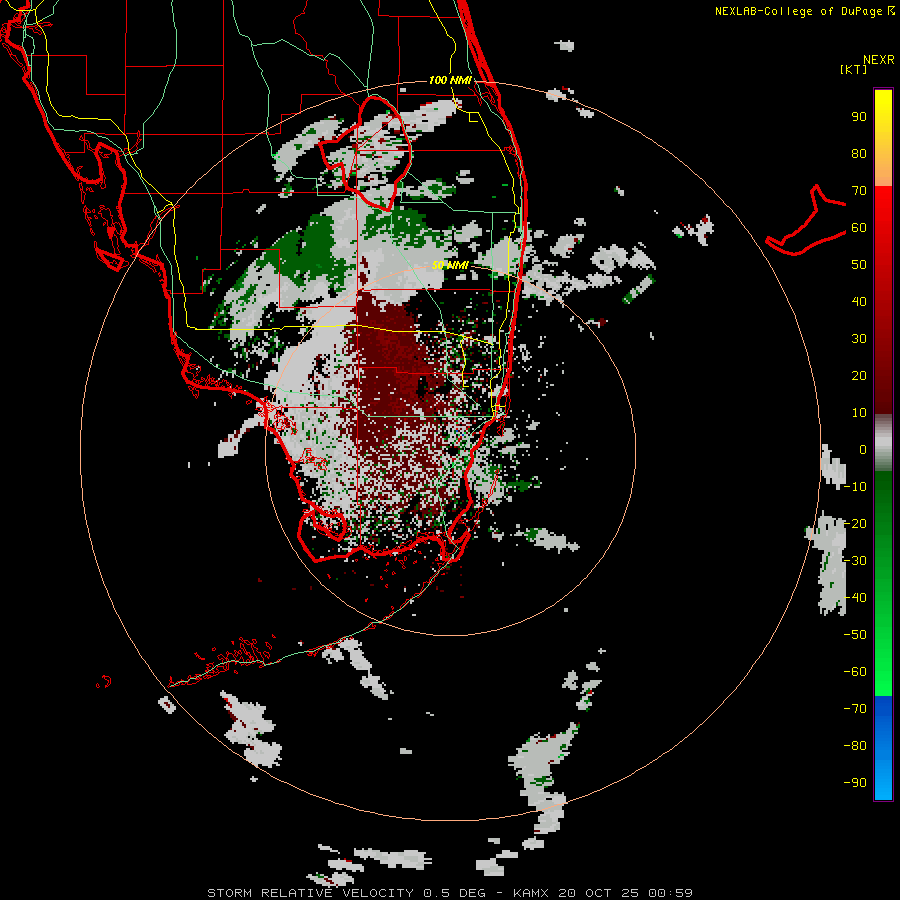This screenshot has height=900, width=900.
Task: Click the '[KT]' units label
Action: point(853,69)
